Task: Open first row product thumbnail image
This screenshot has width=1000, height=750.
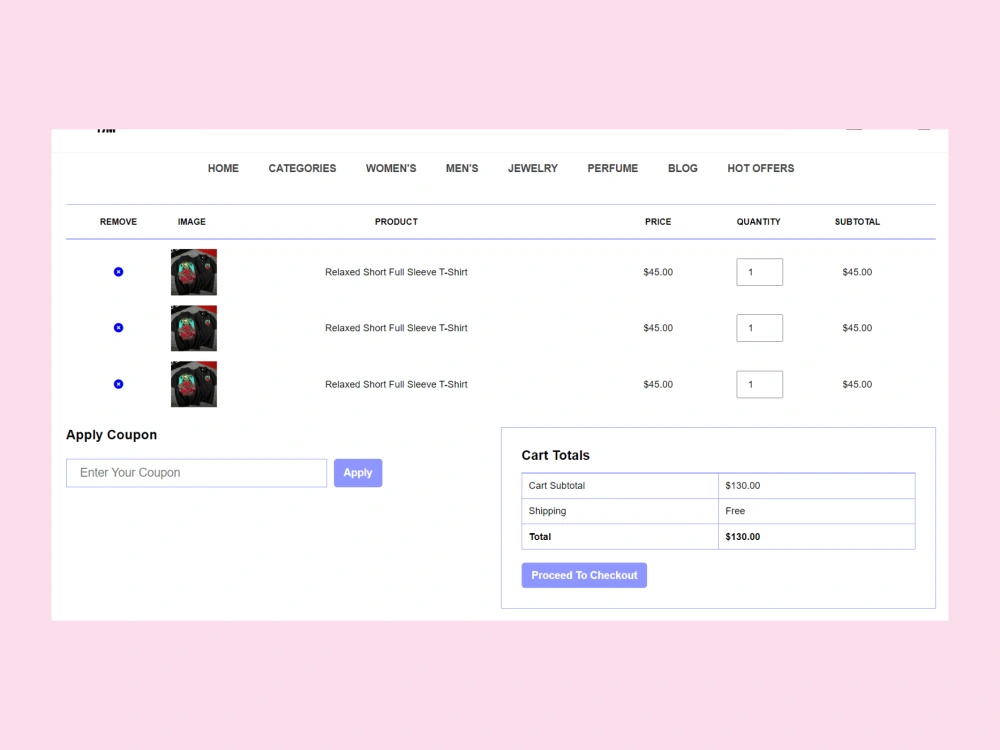Action: pyautogui.click(x=194, y=272)
